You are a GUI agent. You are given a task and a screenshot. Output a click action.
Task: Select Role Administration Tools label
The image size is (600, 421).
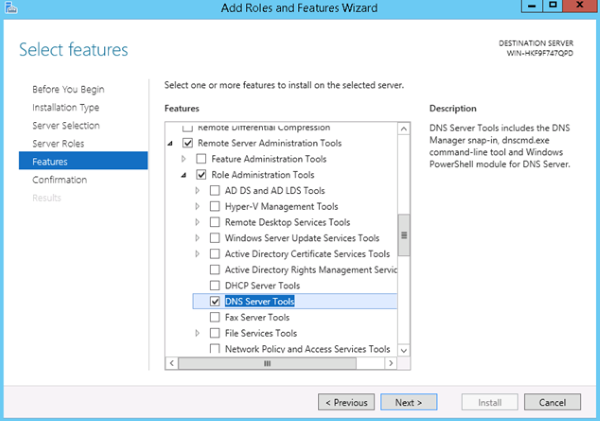click(263, 175)
